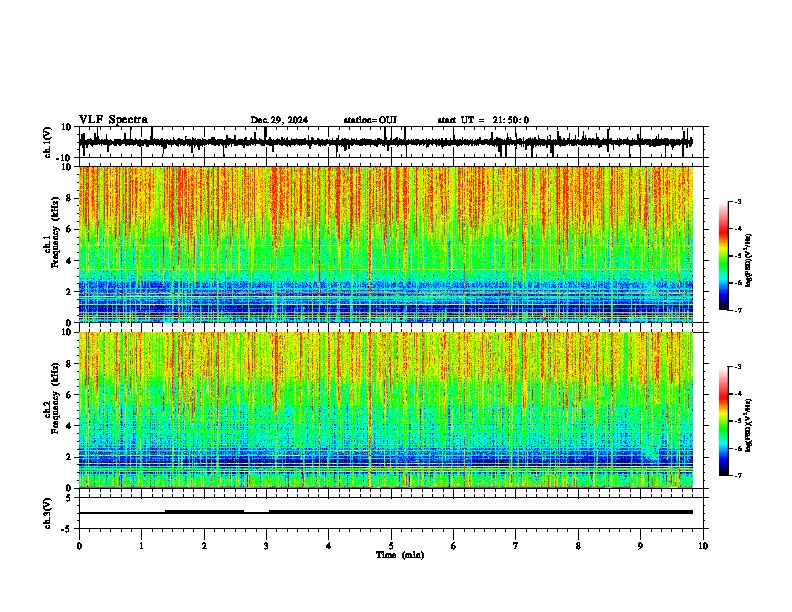Click the 'ch.1(V)' waveform axis label

(x=48, y=142)
